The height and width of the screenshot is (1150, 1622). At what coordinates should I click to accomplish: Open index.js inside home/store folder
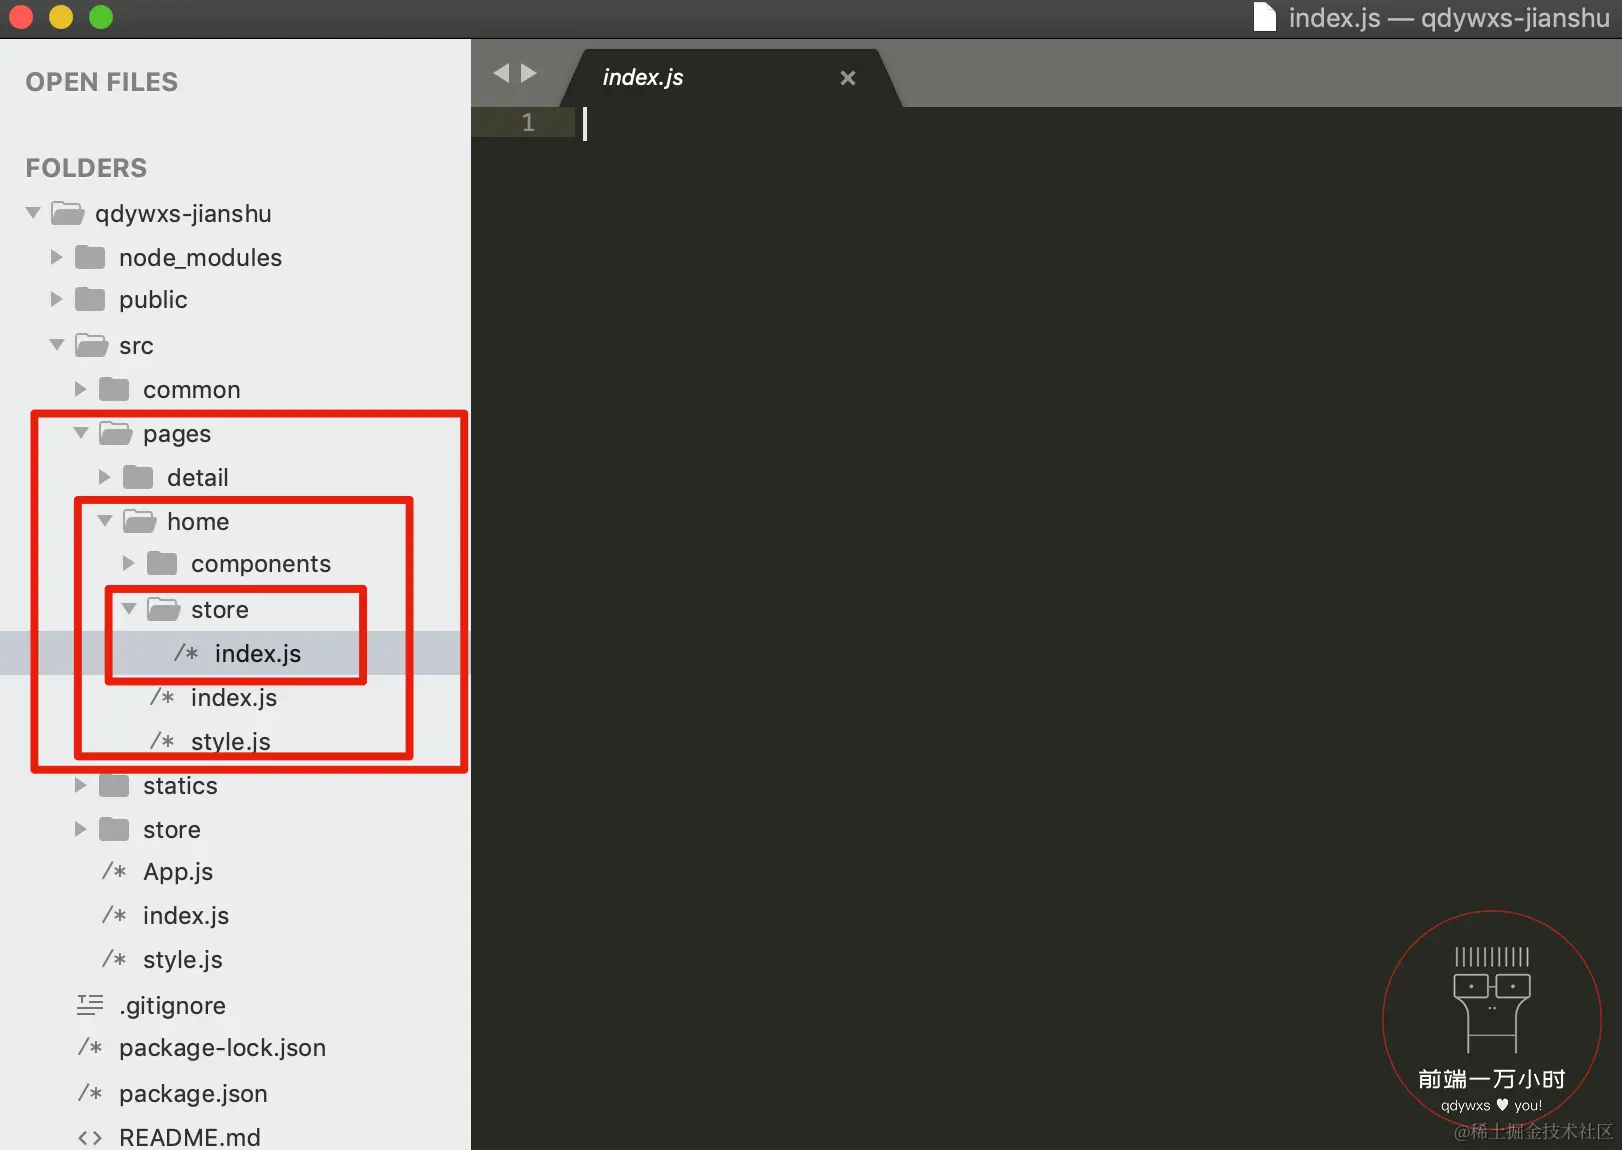258,653
